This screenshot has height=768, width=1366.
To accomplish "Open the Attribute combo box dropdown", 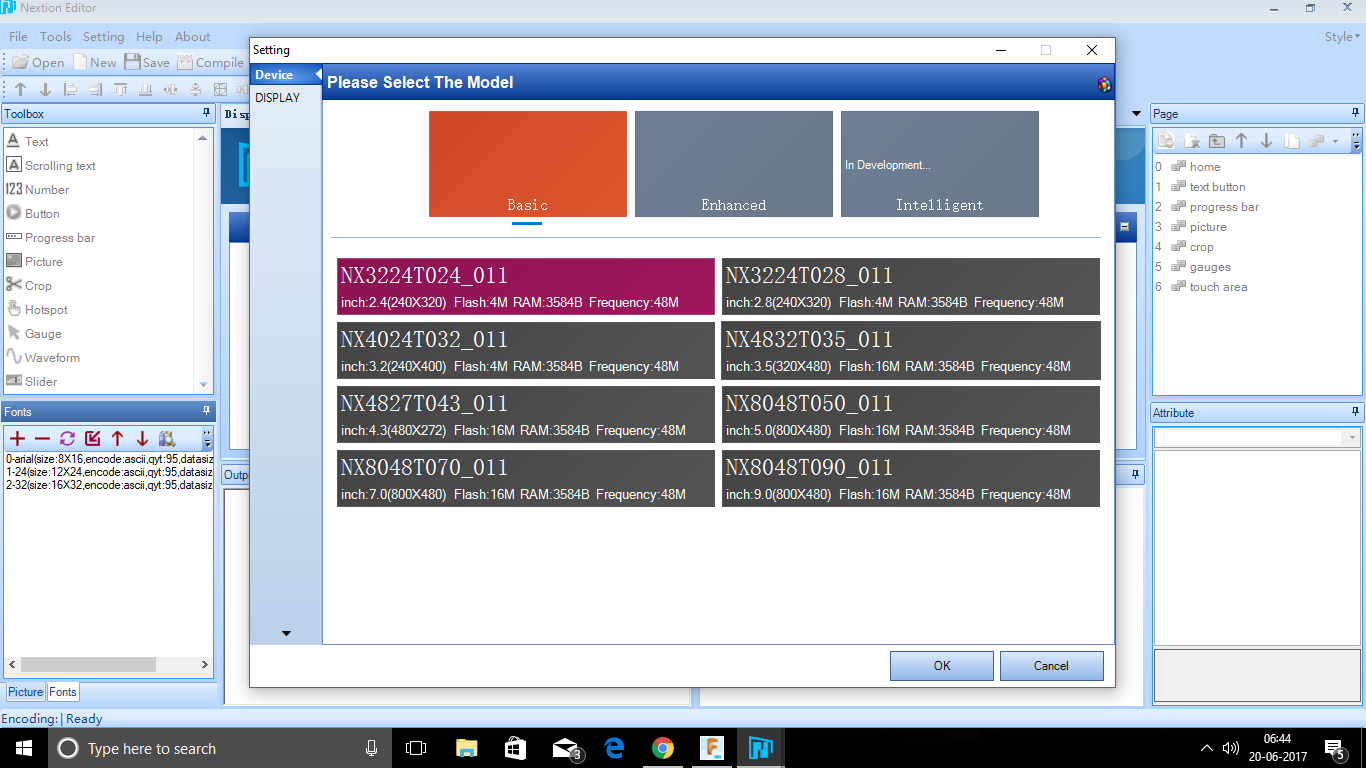I will [1352, 438].
